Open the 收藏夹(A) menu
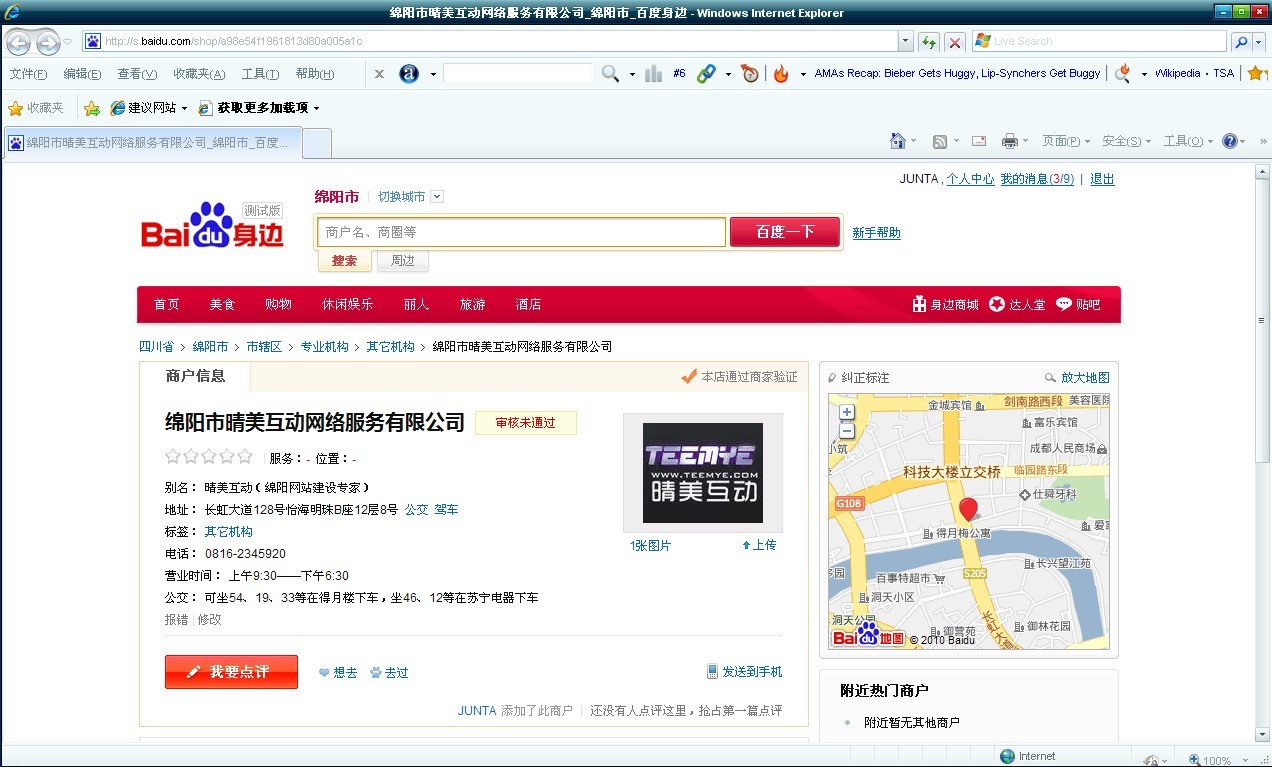The height and width of the screenshot is (767, 1272). 199,74
